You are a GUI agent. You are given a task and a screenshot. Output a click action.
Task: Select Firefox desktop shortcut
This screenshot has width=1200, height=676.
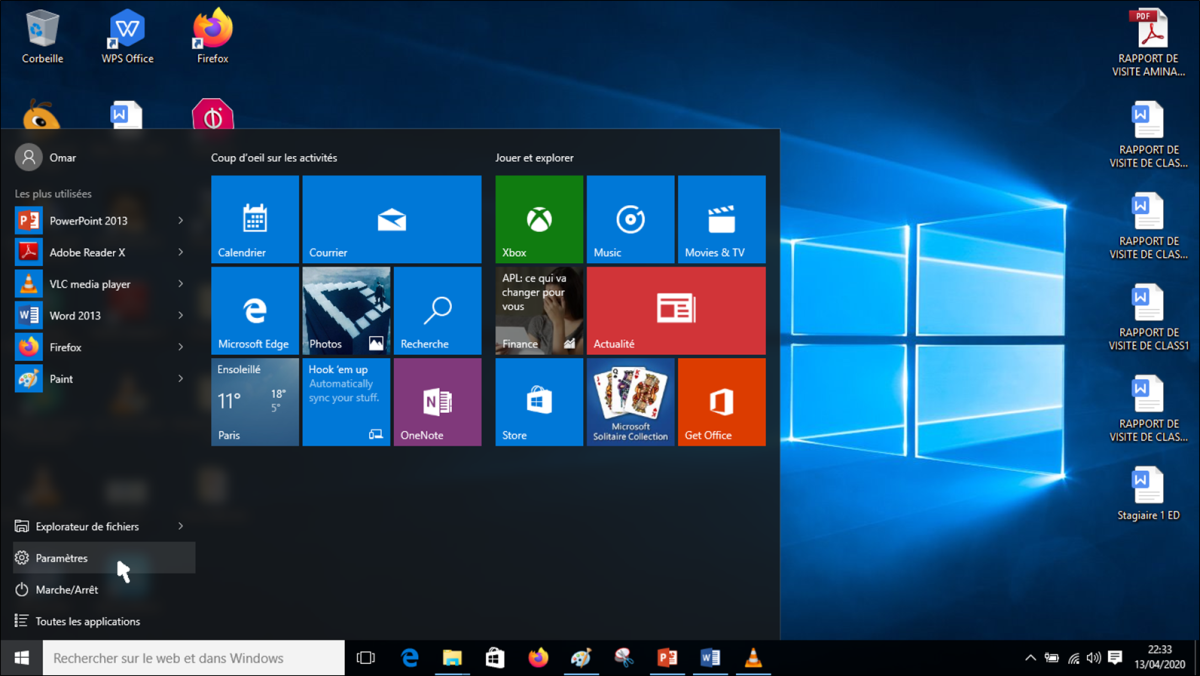pyautogui.click(x=212, y=37)
